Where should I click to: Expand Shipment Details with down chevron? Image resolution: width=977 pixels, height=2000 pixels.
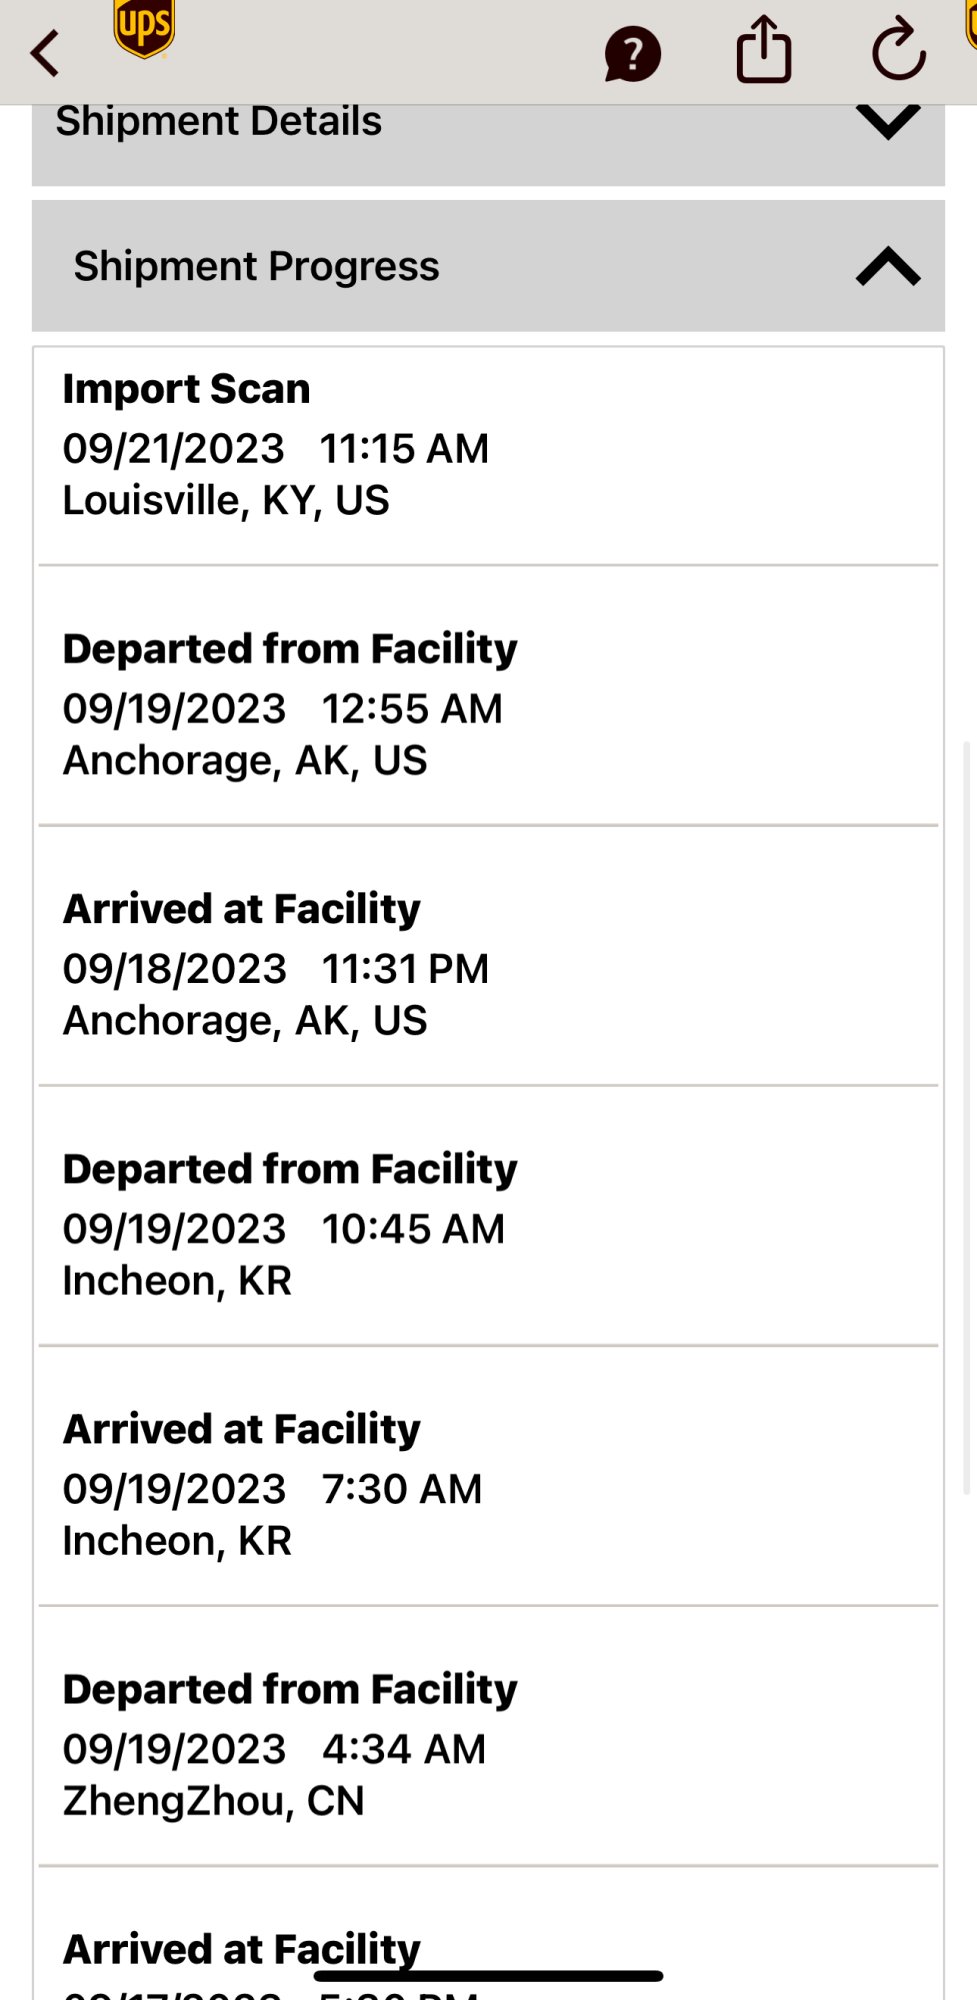(888, 122)
